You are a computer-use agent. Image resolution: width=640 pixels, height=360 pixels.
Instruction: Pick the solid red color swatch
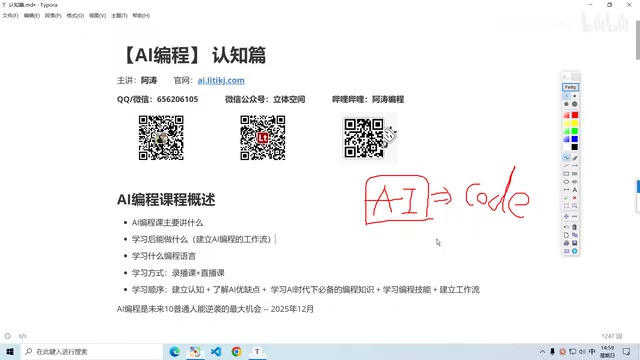pos(575,115)
